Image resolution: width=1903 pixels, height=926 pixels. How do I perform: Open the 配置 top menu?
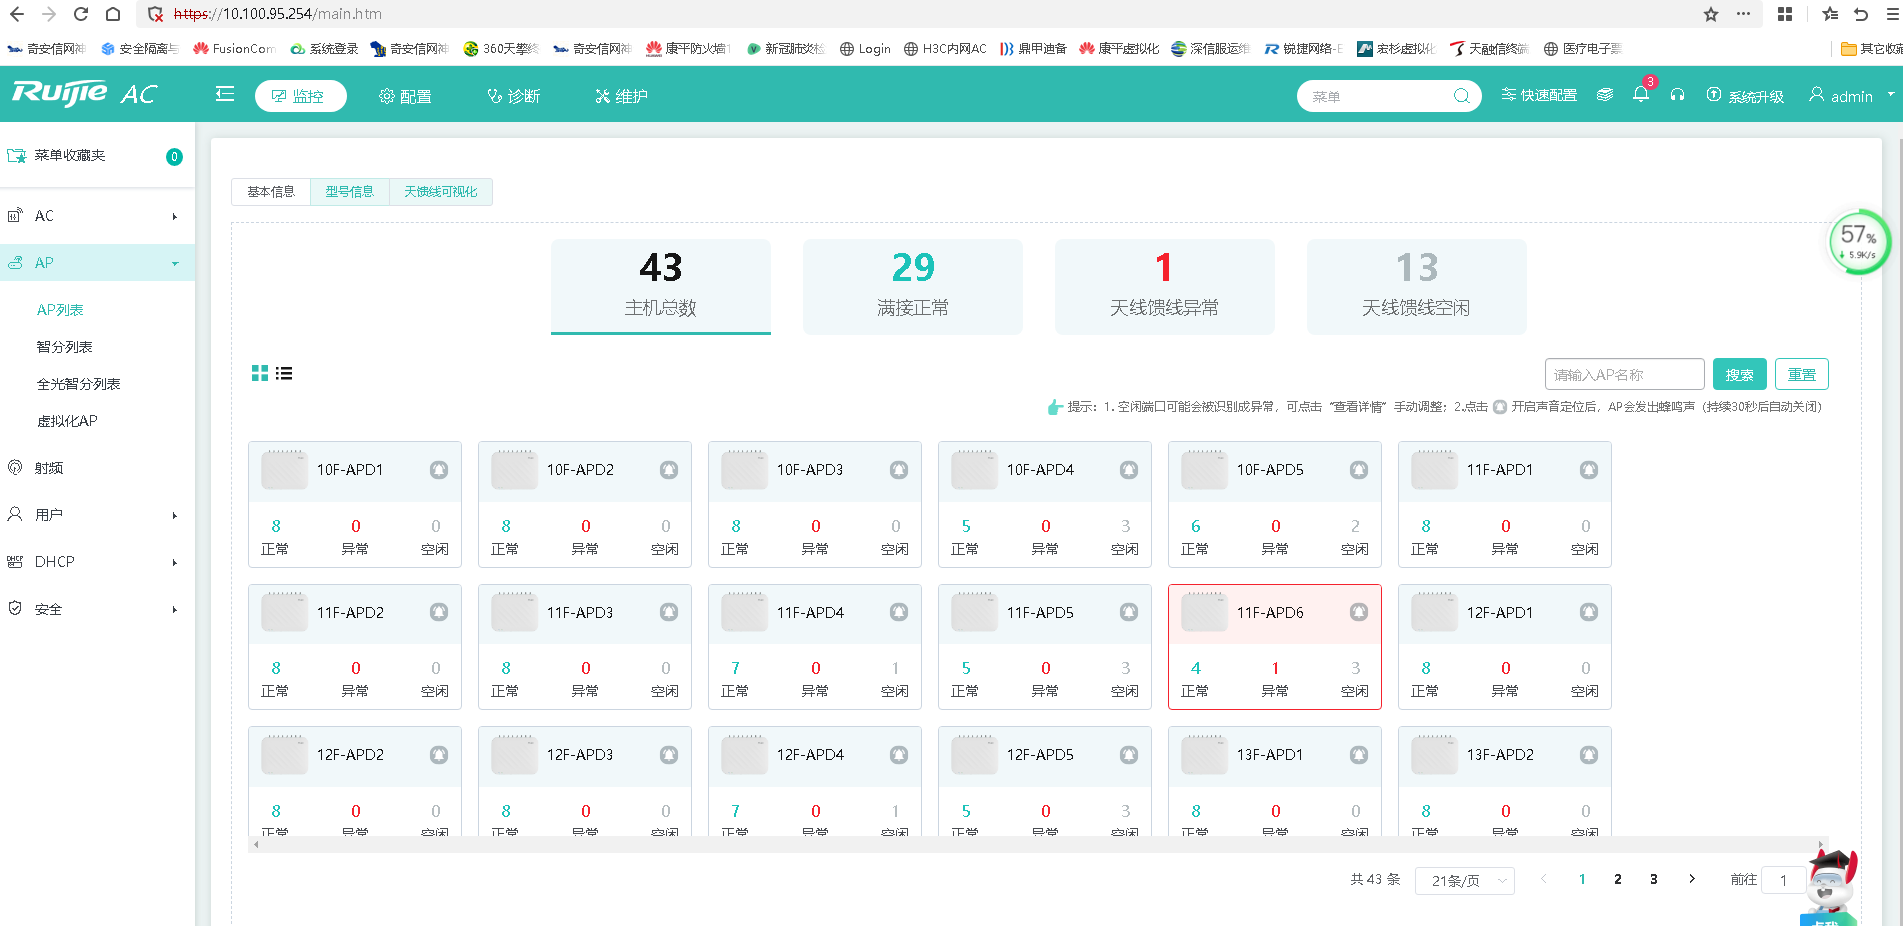tap(405, 96)
